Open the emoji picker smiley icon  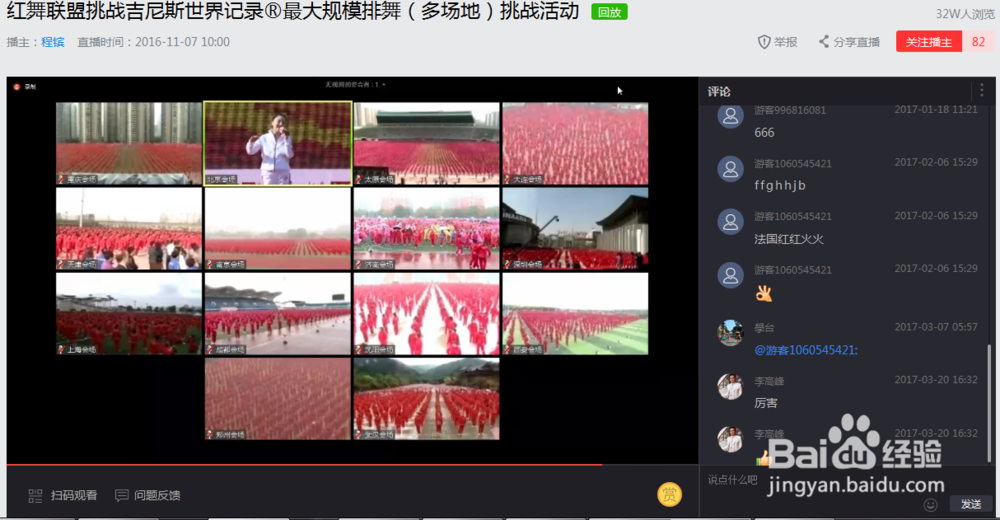(x=930, y=505)
